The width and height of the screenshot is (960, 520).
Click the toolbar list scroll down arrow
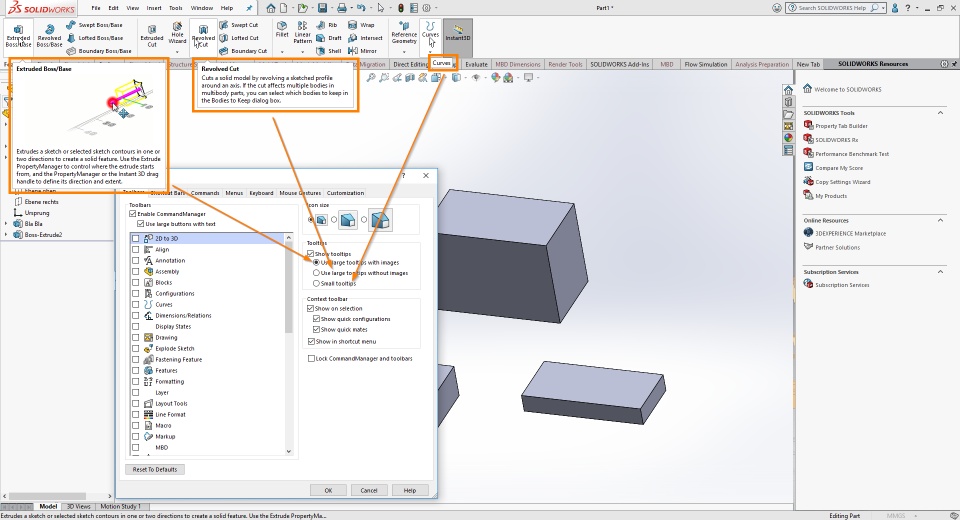(289, 451)
